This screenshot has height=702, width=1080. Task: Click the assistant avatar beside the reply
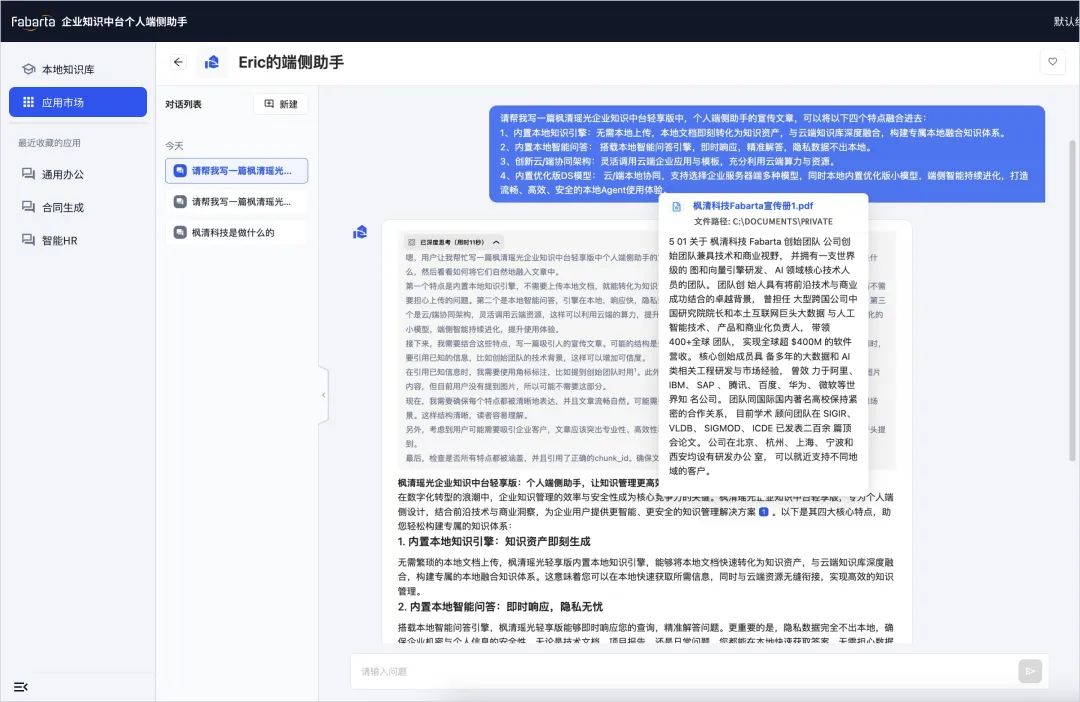coord(360,232)
